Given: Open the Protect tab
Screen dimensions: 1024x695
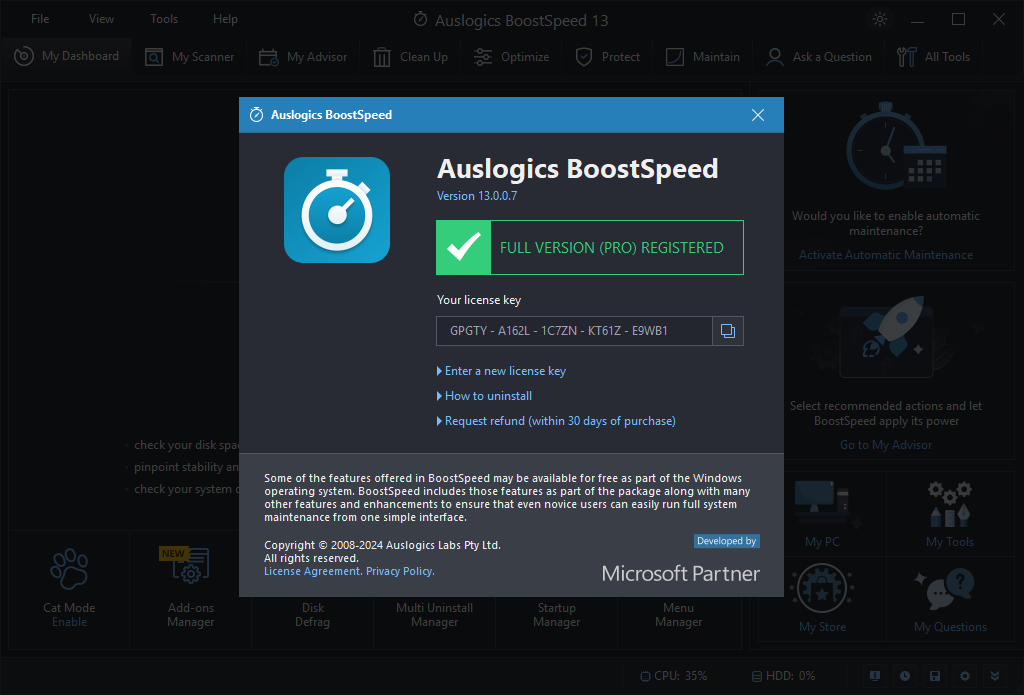Looking at the screenshot, I should (607, 57).
